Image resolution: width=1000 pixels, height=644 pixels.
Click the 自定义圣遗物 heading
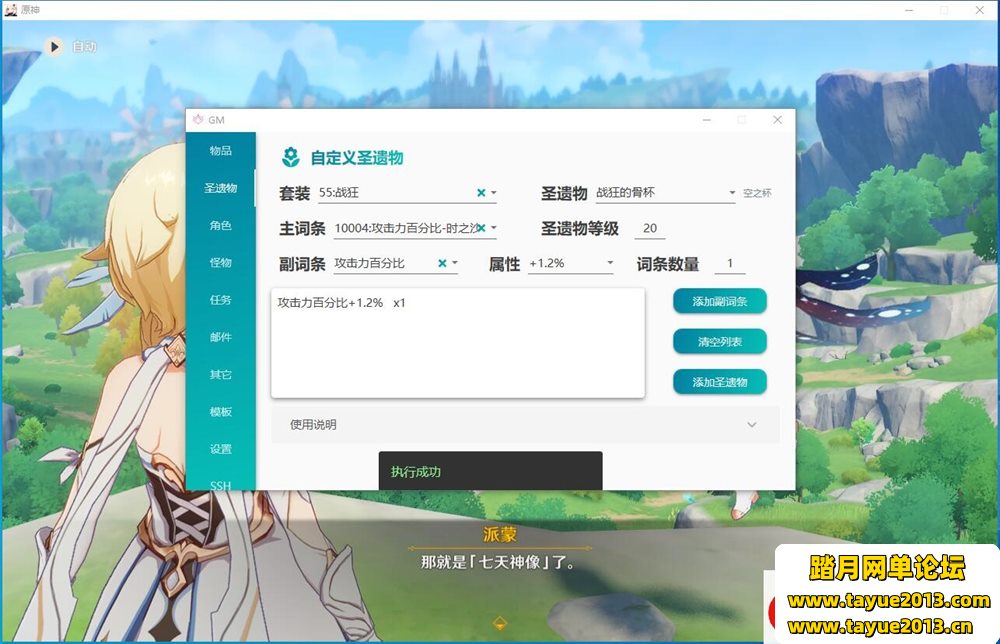click(x=357, y=158)
